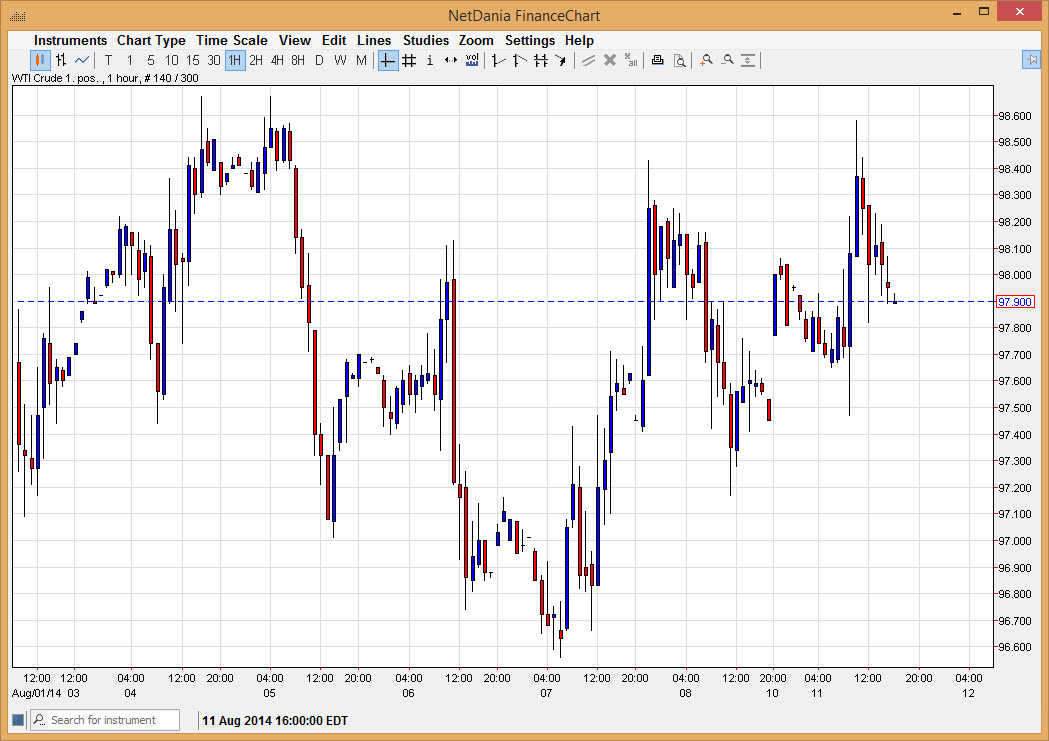Open the Chart Type menu
The height and width of the screenshot is (741, 1049).
click(151, 40)
